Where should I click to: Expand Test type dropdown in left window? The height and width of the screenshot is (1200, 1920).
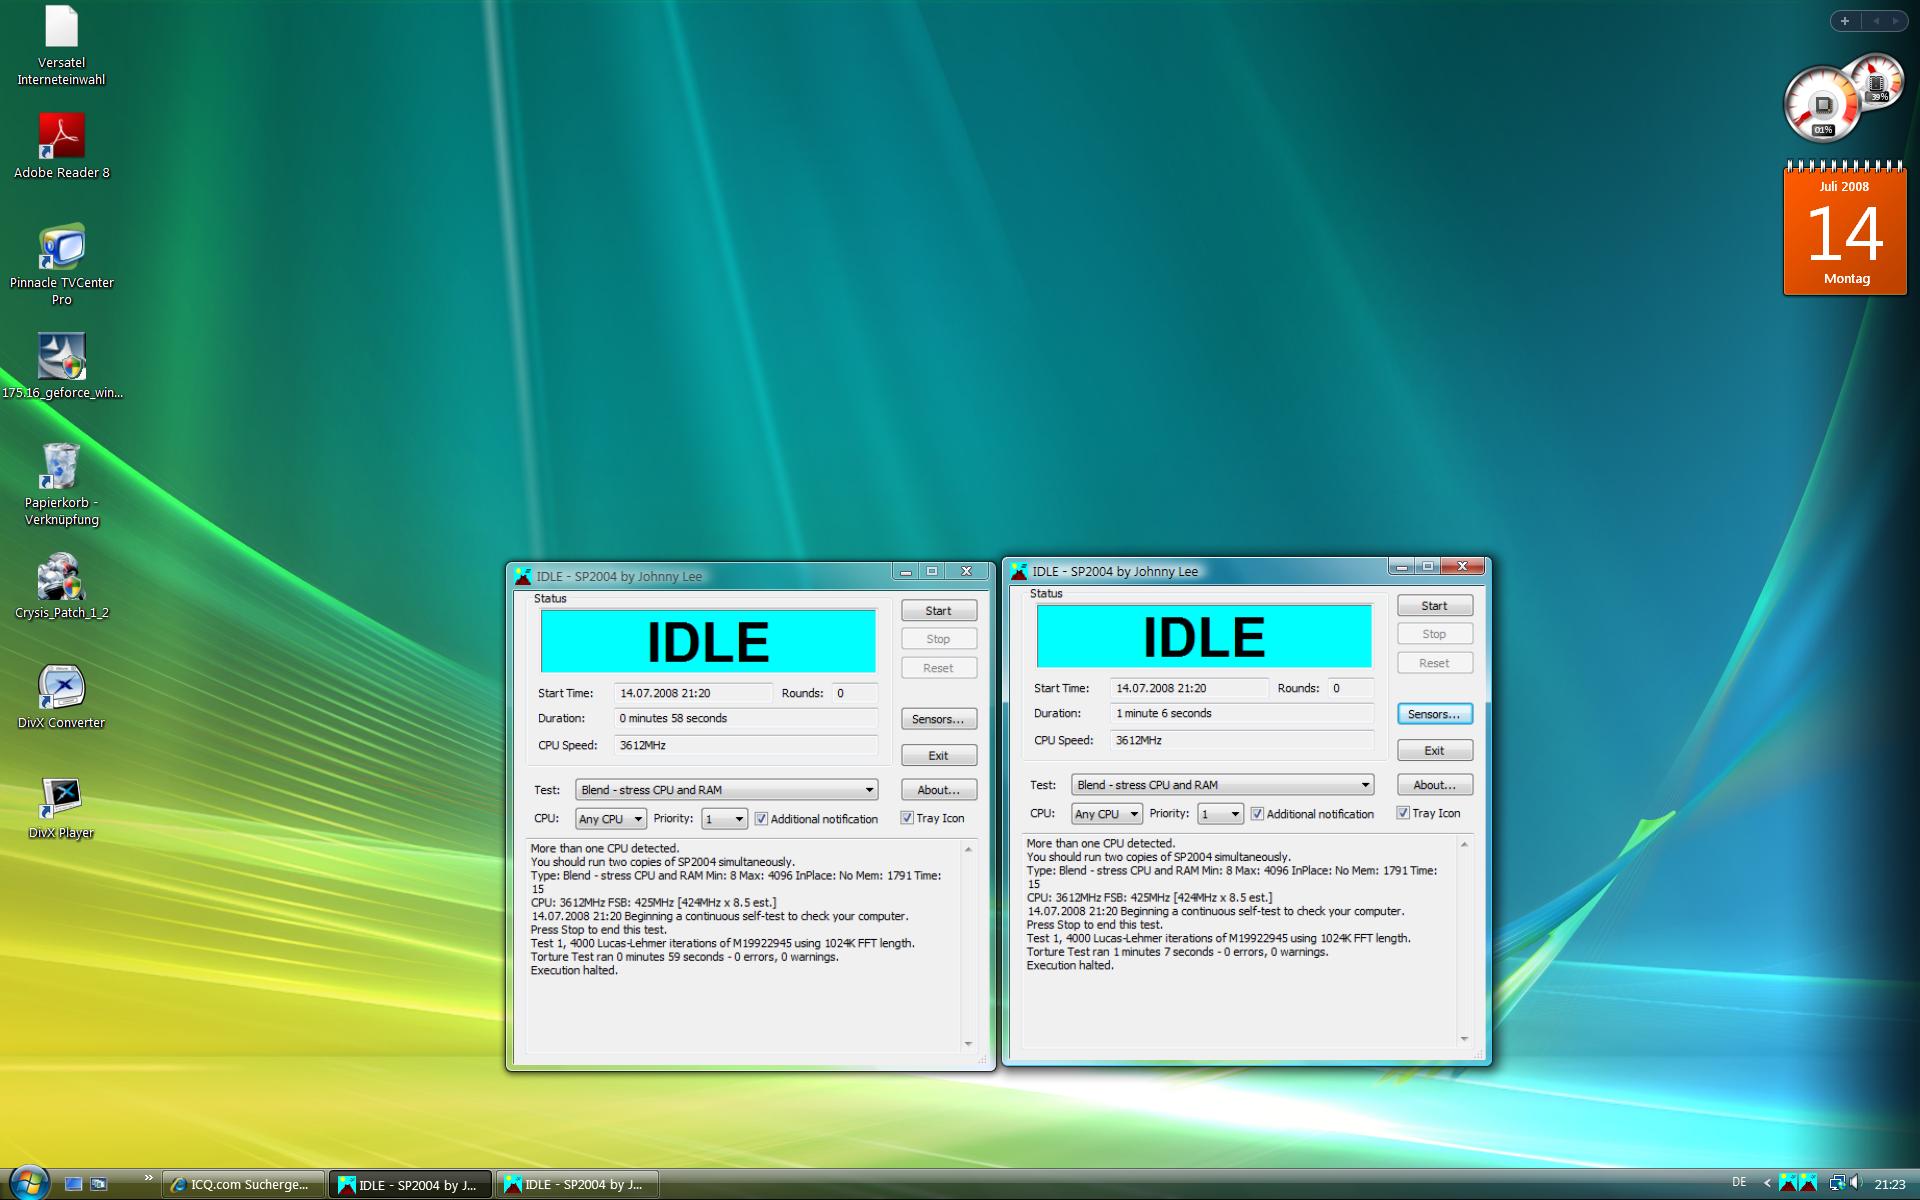point(868,790)
